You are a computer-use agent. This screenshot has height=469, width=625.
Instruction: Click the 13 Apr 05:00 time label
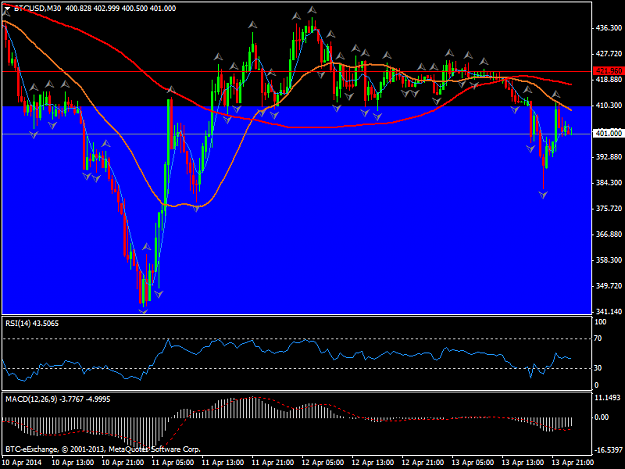point(473,462)
